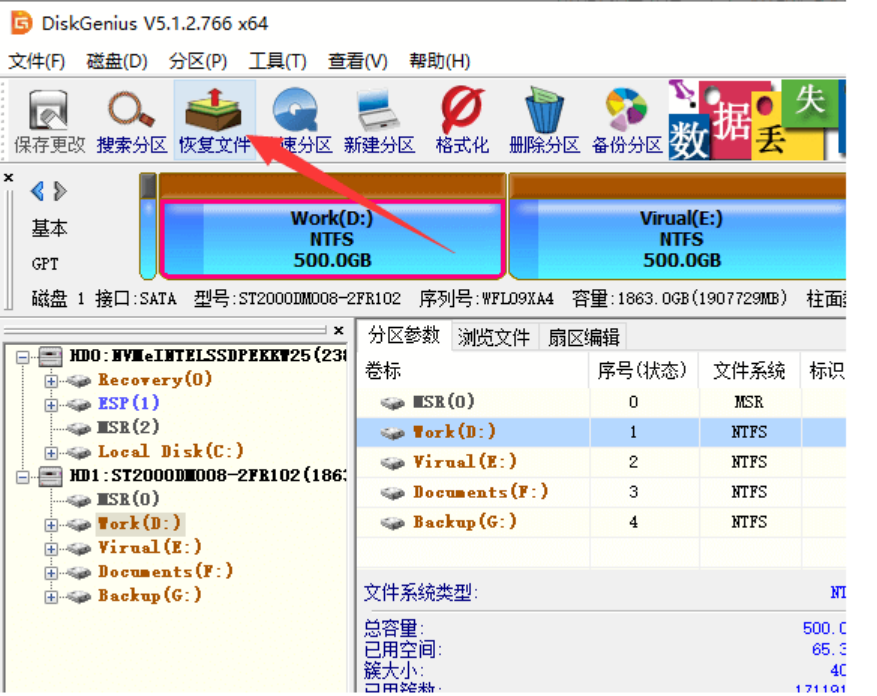Collapse the HD1 ST2000DM008 disk node

pos(21,475)
